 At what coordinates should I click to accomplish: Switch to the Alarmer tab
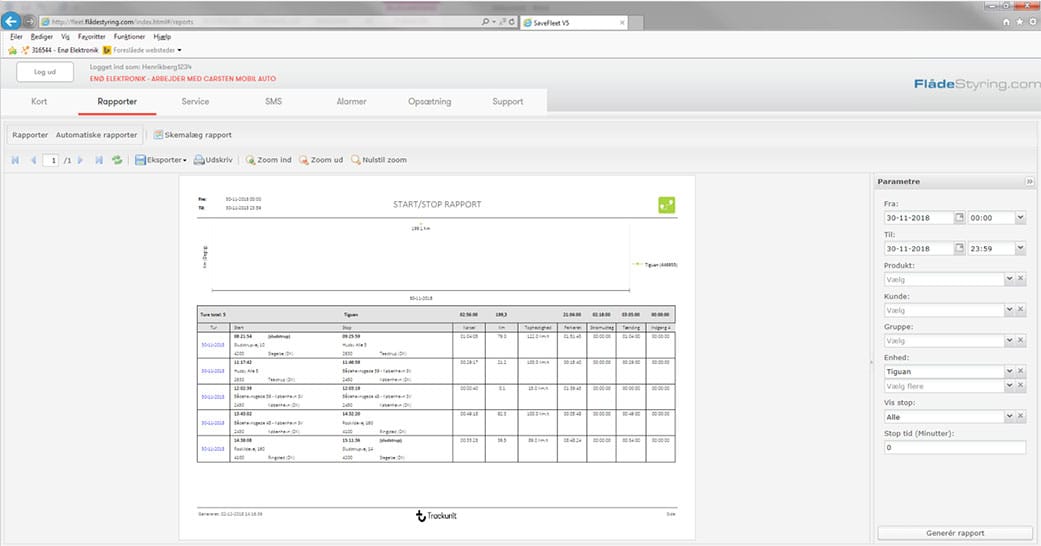(x=350, y=102)
